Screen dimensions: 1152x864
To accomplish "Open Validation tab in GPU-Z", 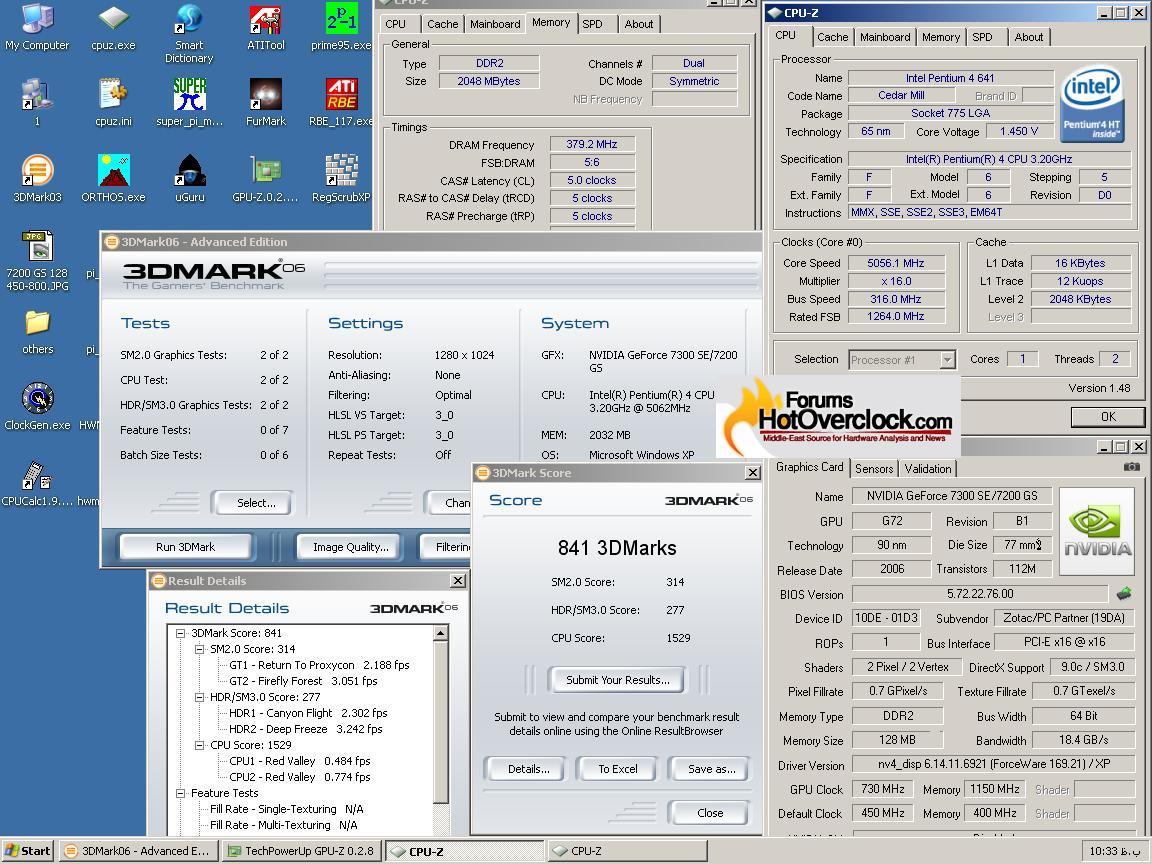I will pyautogui.click(x=927, y=468).
